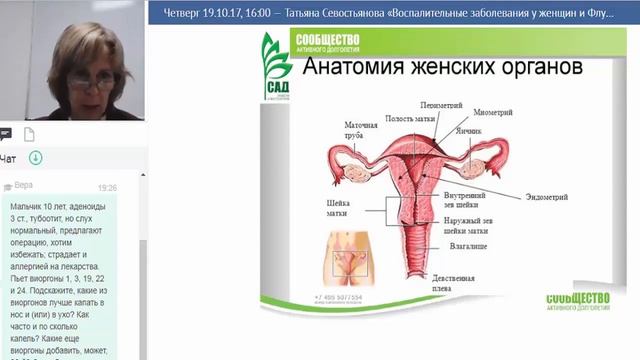
Task: Click the 'Миометрий' label
Action: (x=493, y=112)
